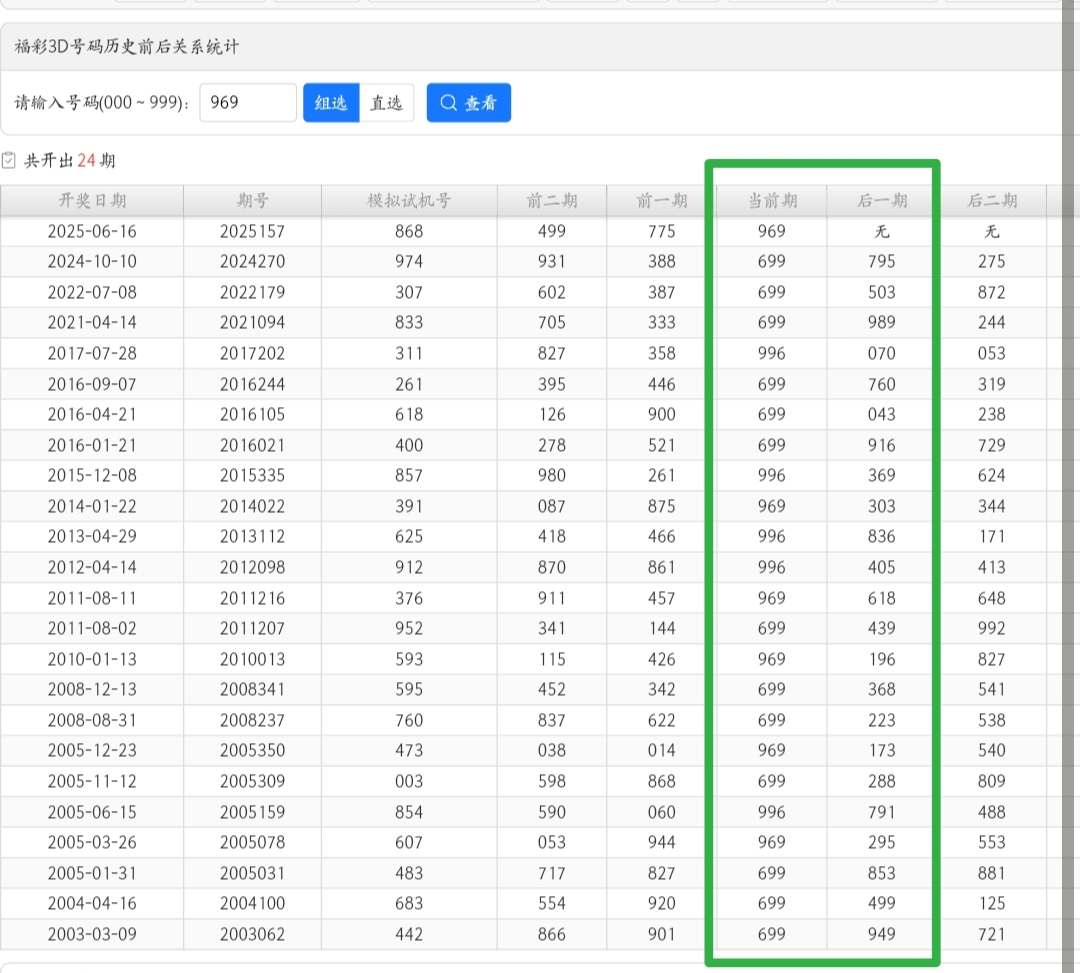Switch to the 直选 mode toggle

coord(386,103)
